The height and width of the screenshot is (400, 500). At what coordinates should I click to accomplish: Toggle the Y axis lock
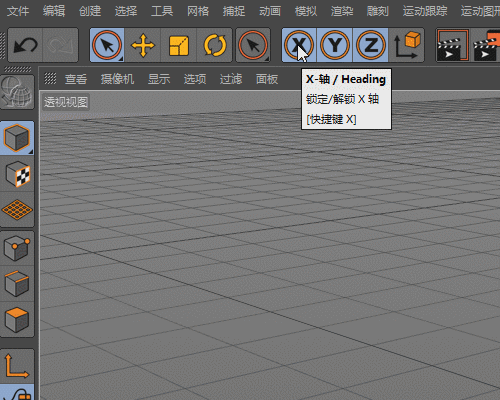335,45
